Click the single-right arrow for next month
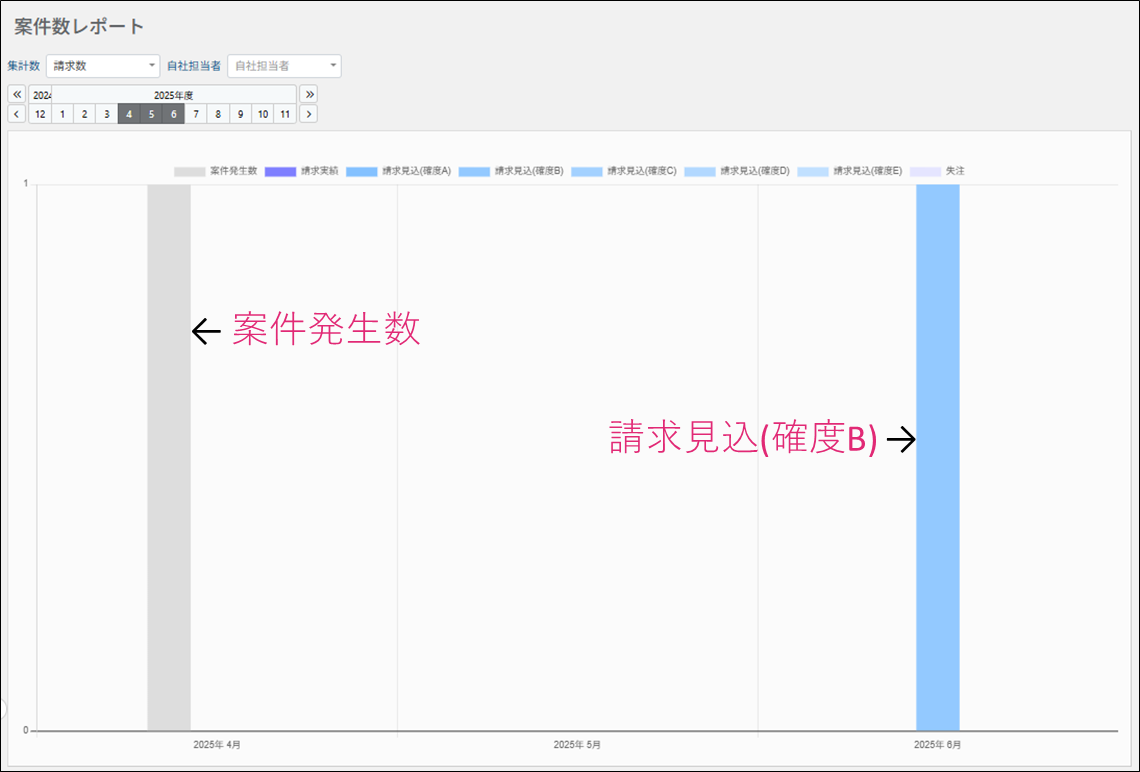Viewport: 1140px width, 772px height. [309, 114]
